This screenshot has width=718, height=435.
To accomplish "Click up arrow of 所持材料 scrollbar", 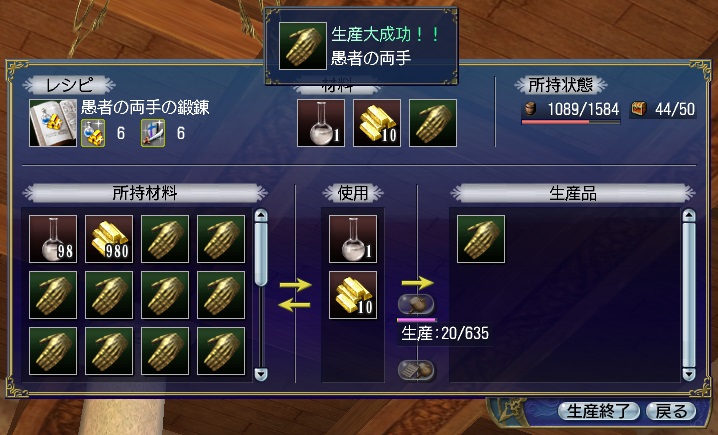I will pos(261,215).
